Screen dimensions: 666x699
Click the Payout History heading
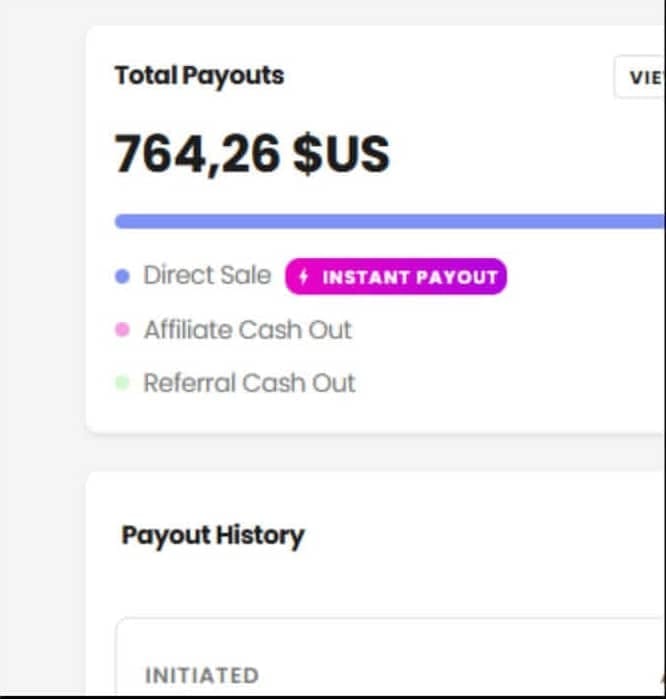tap(213, 535)
